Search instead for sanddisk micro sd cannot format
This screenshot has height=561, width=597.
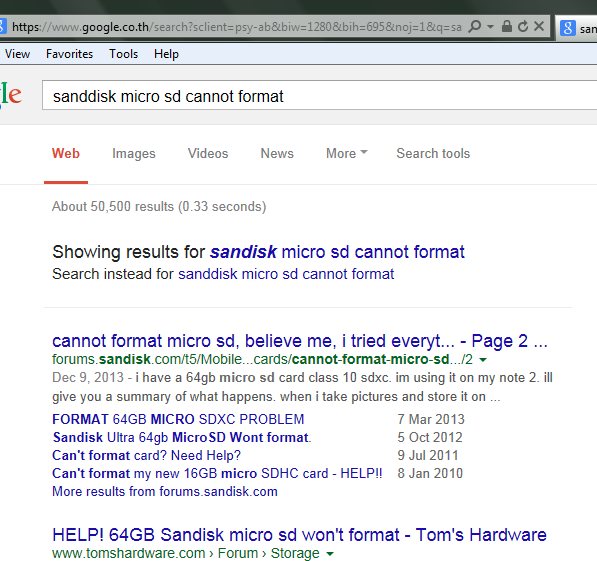click(286, 274)
